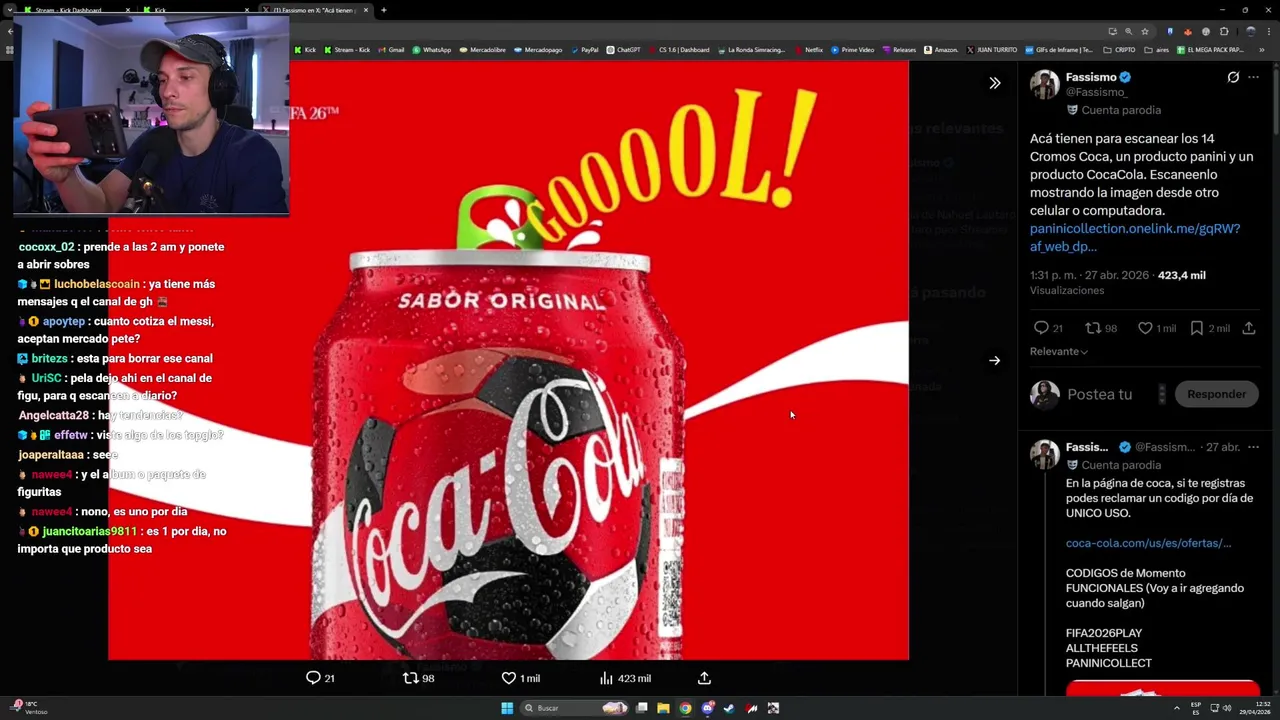Open ChatGPT bookmark
The height and width of the screenshot is (720, 1280).
coord(623,49)
